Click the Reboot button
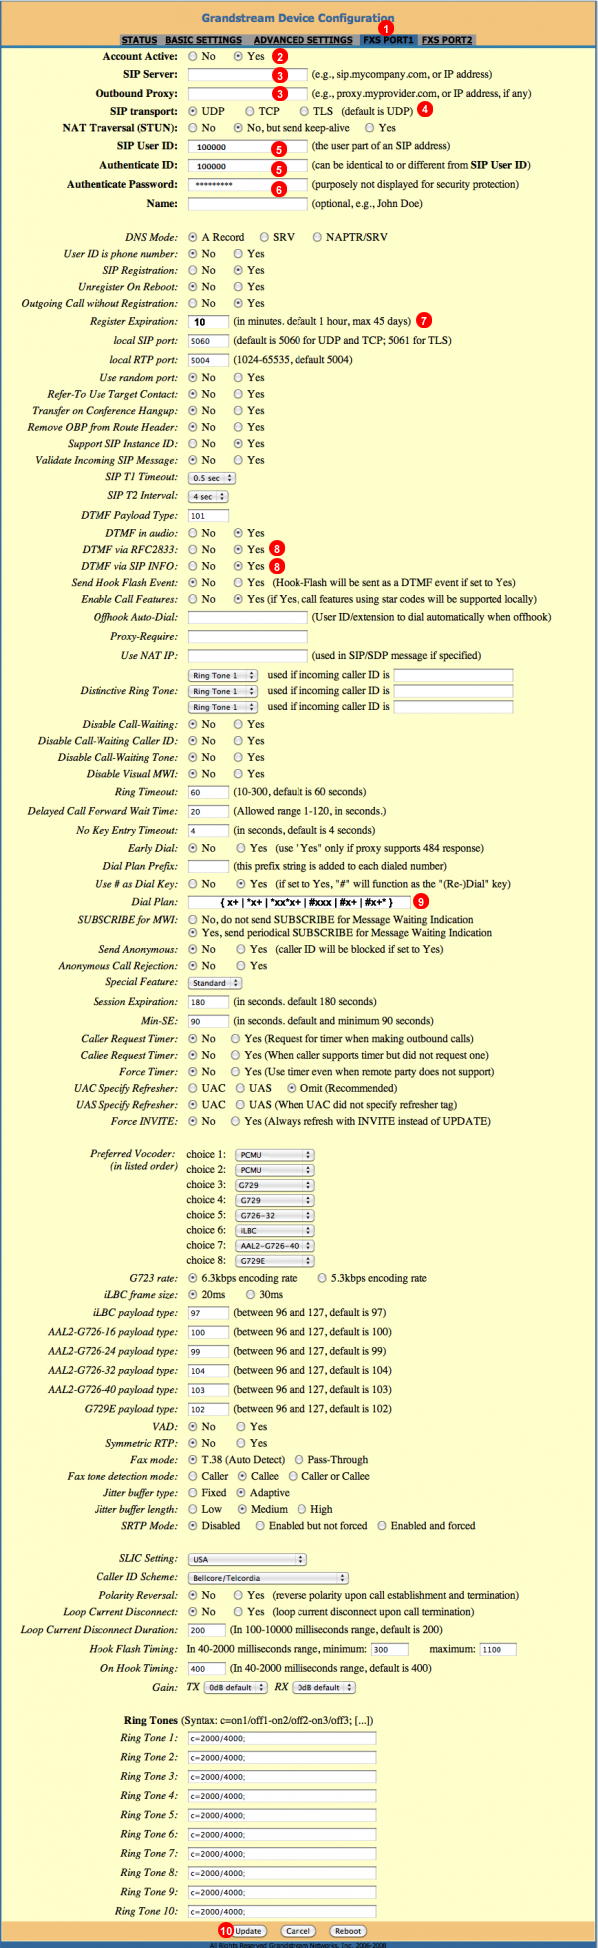 point(348,1931)
